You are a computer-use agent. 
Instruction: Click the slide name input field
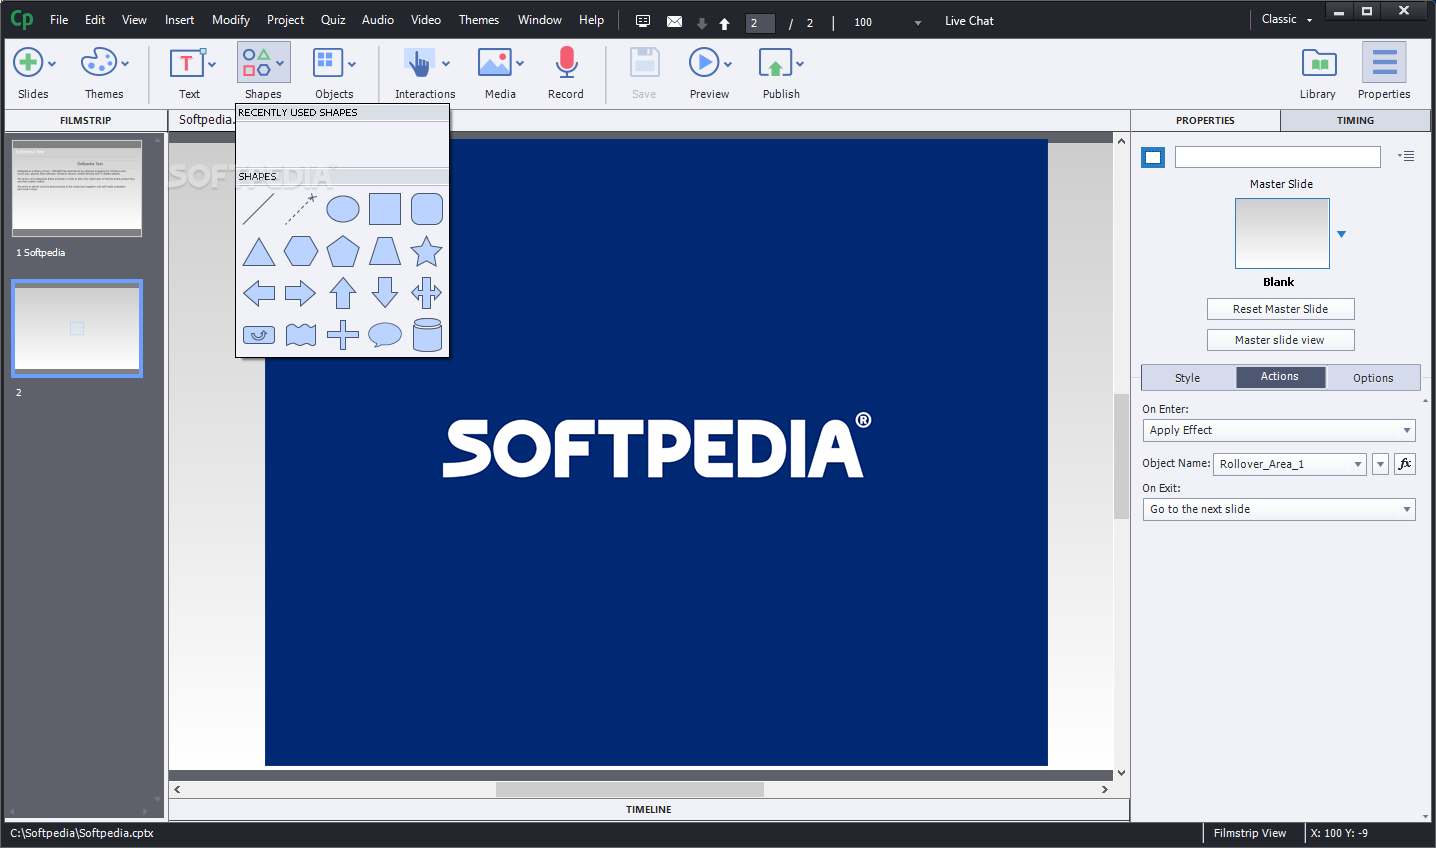(x=1278, y=157)
